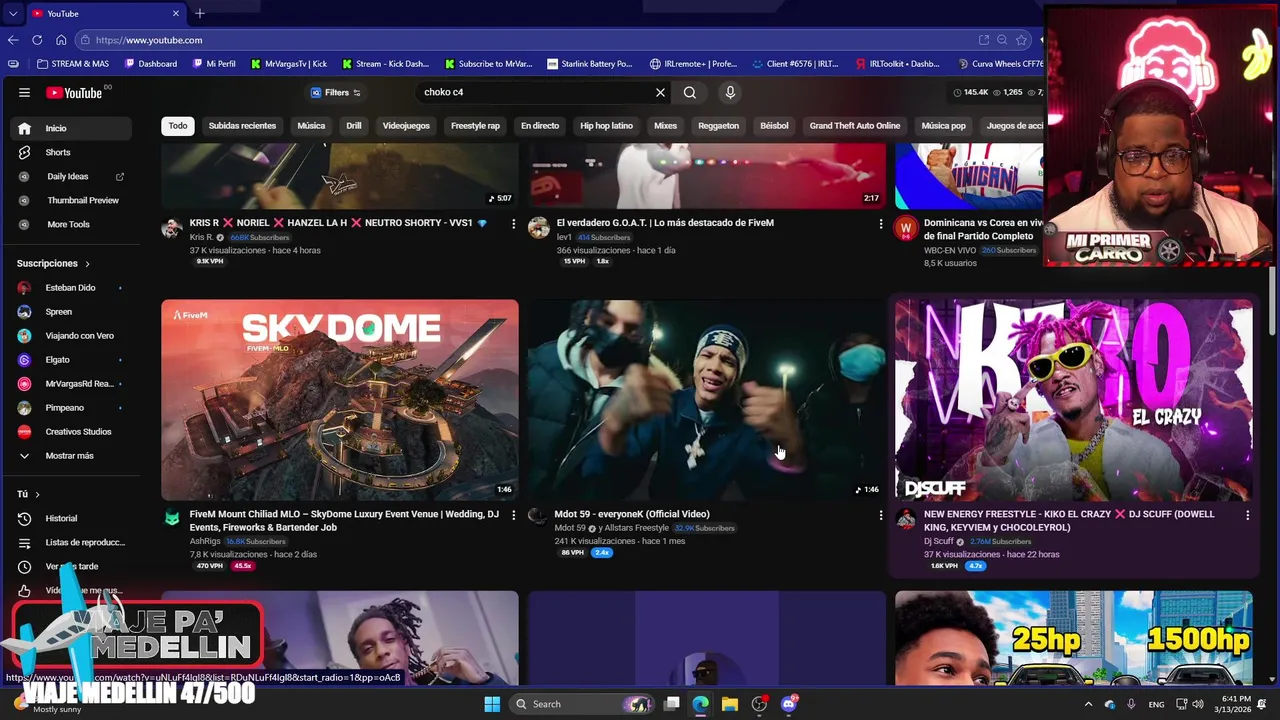The width and height of the screenshot is (1280, 720).
Task: Start voice search with the microphone
Action: pyautogui.click(x=730, y=92)
